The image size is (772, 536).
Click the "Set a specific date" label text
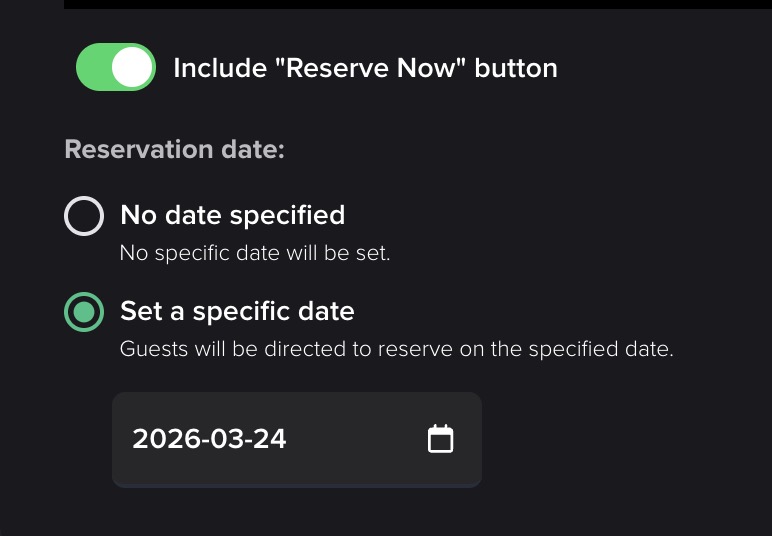237,311
